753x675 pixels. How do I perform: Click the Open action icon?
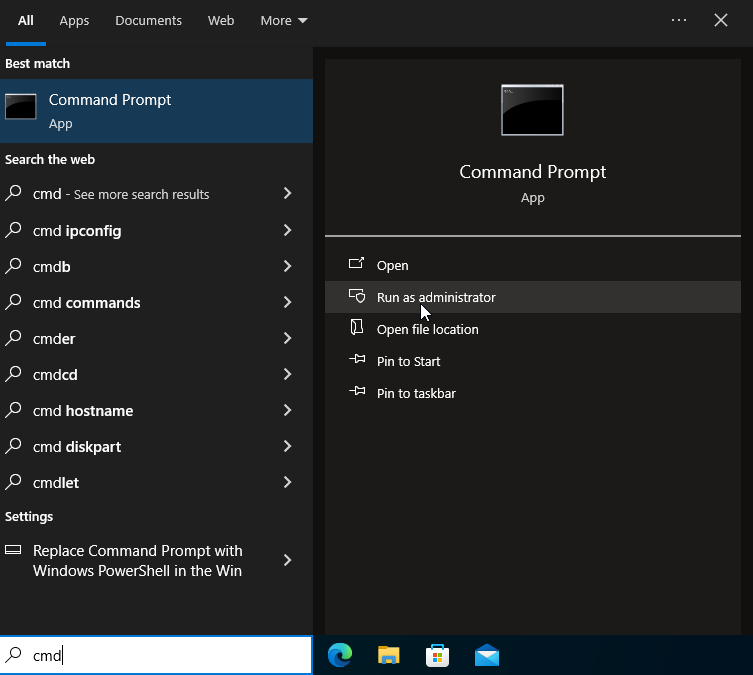(x=356, y=263)
